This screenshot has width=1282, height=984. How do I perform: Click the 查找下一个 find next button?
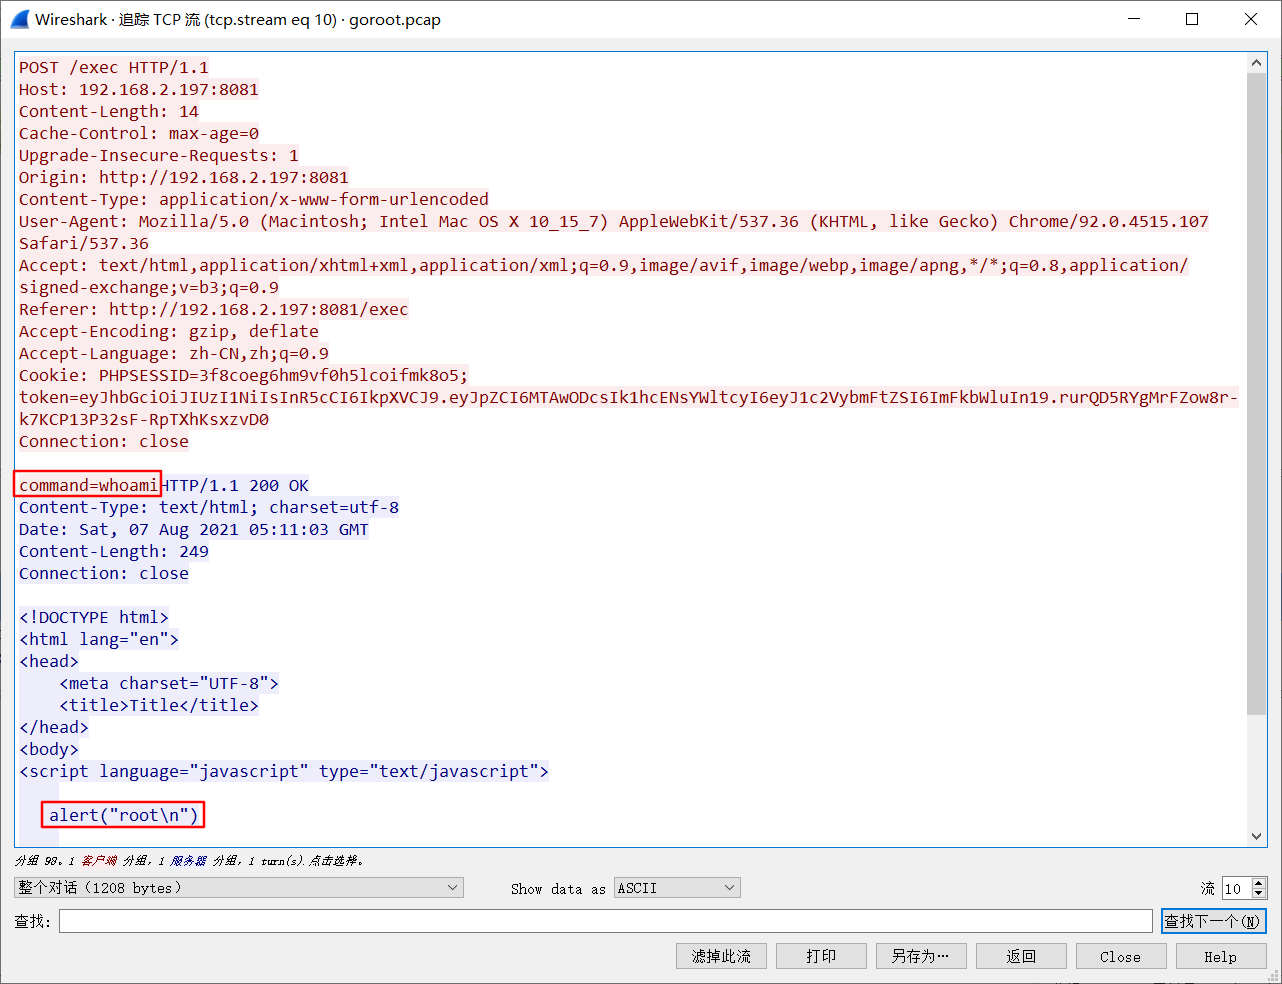coord(1214,921)
